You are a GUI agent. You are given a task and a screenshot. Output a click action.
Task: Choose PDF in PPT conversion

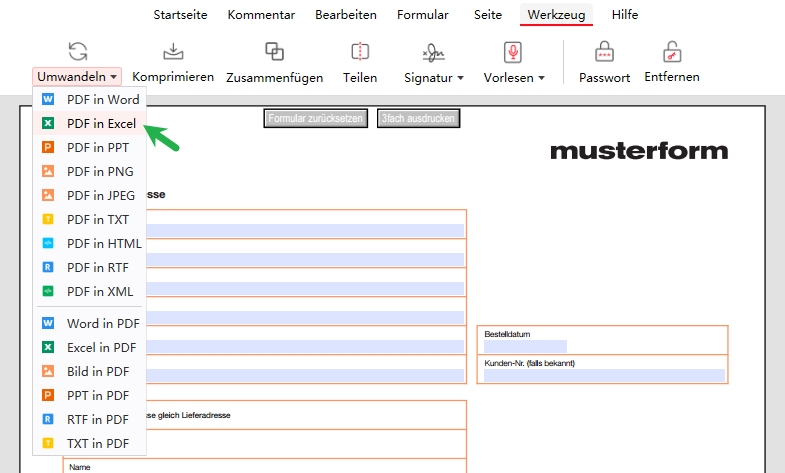click(90, 147)
